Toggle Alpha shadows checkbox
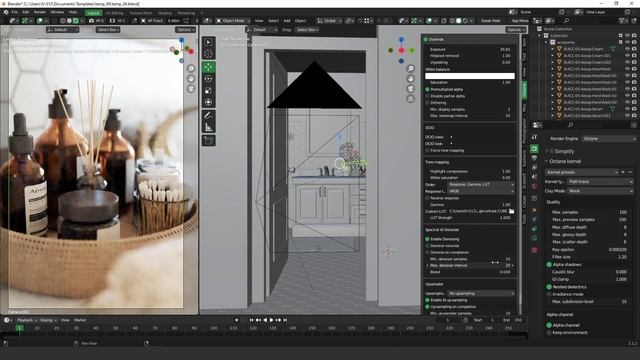 [x=549, y=264]
